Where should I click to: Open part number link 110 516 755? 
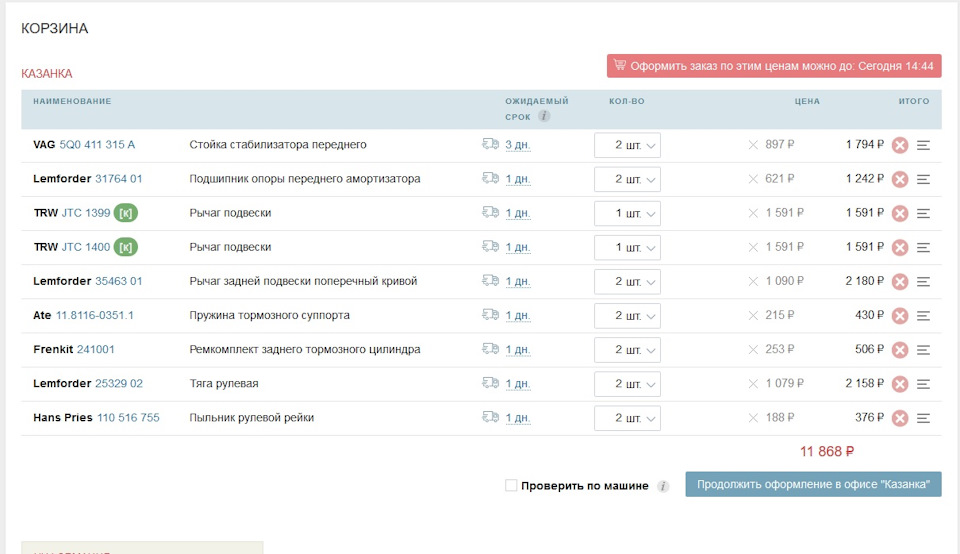click(129, 417)
